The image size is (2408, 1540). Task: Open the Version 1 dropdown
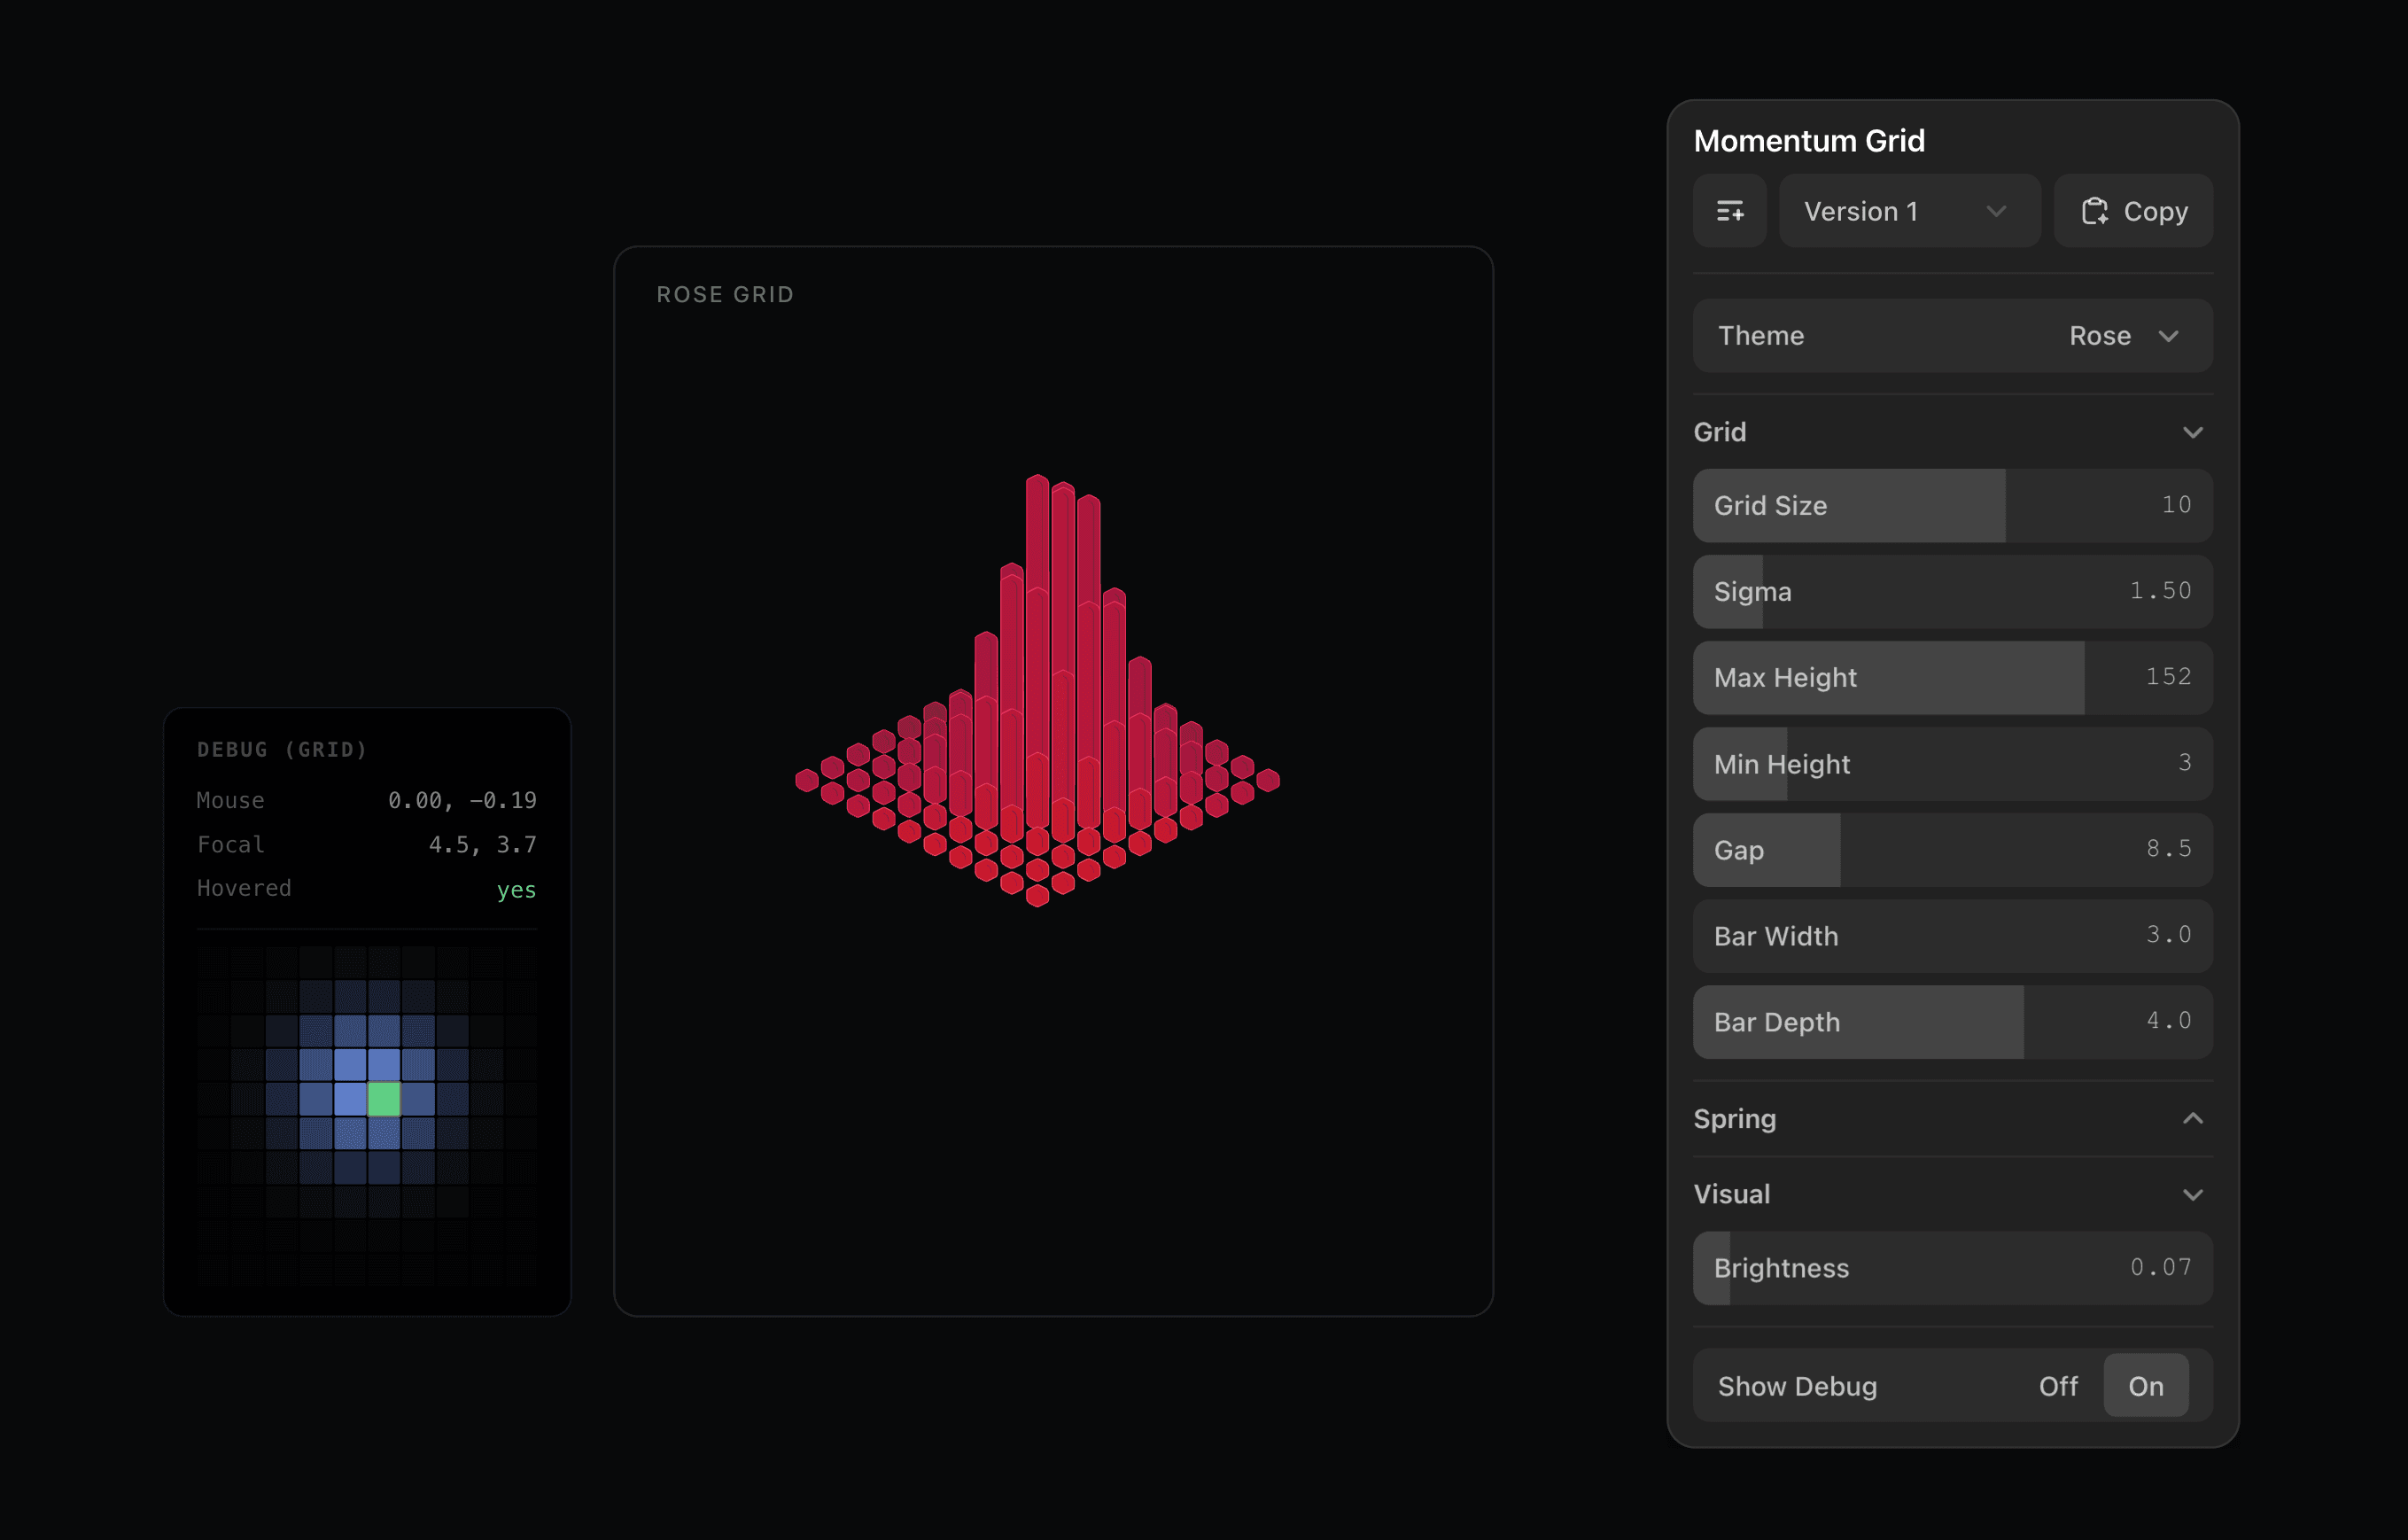tap(1908, 211)
